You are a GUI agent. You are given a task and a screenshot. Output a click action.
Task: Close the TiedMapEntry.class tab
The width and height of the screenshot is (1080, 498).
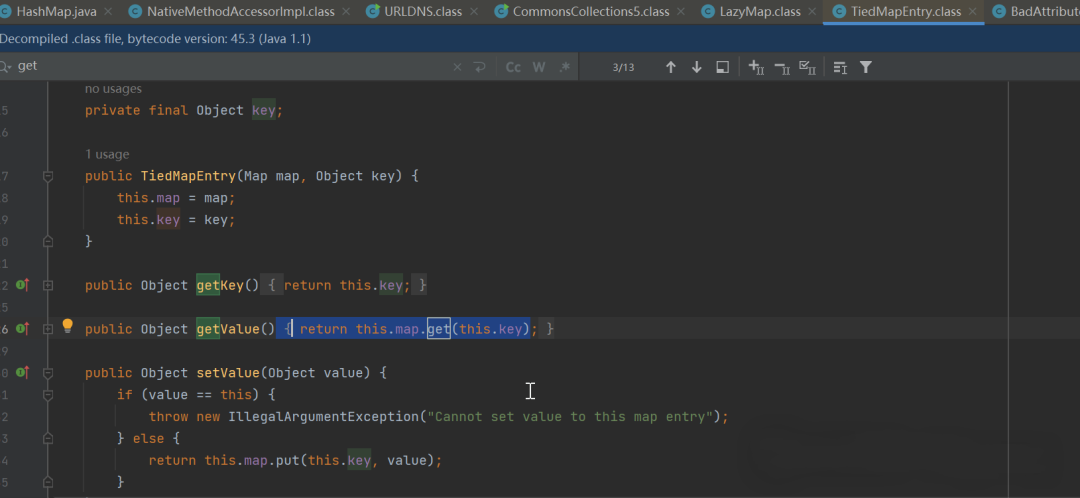(973, 12)
